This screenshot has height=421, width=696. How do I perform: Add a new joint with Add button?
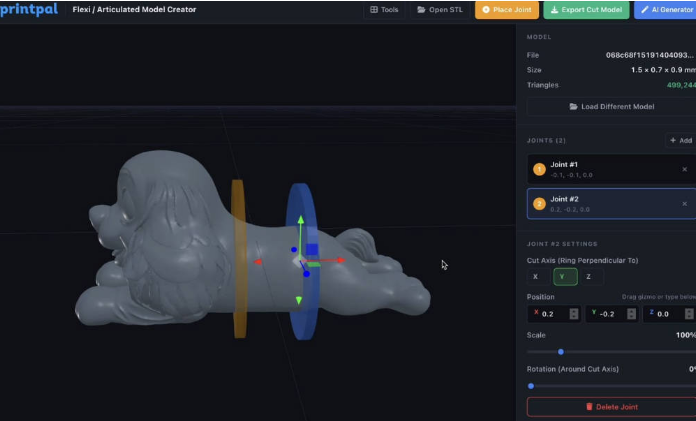pos(680,140)
